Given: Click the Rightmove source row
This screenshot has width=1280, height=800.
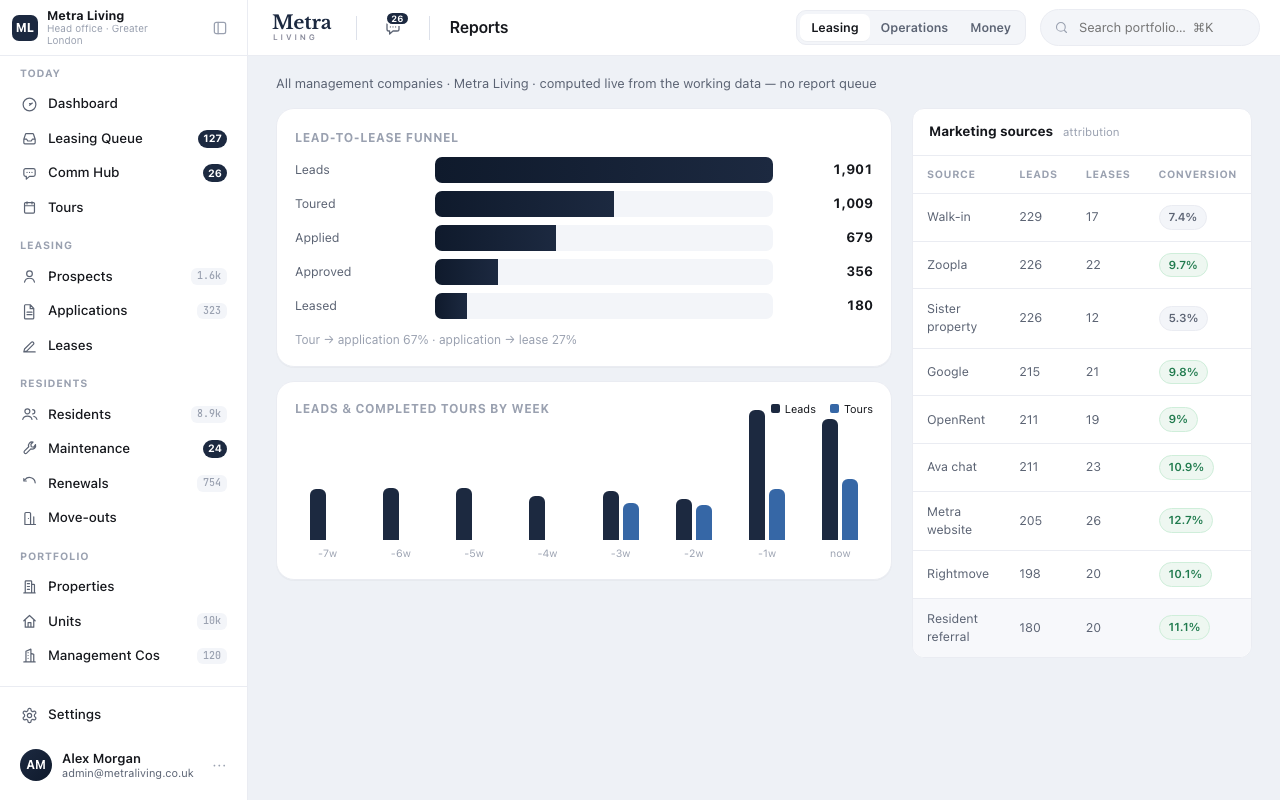Looking at the screenshot, I should click(x=1082, y=574).
